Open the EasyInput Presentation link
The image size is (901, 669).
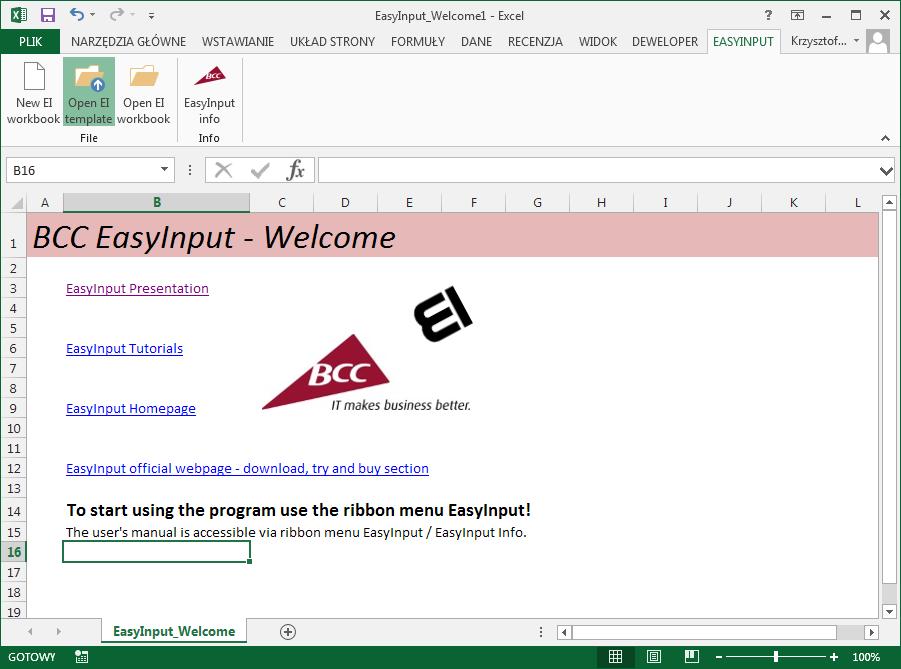[x=137, y=289]
